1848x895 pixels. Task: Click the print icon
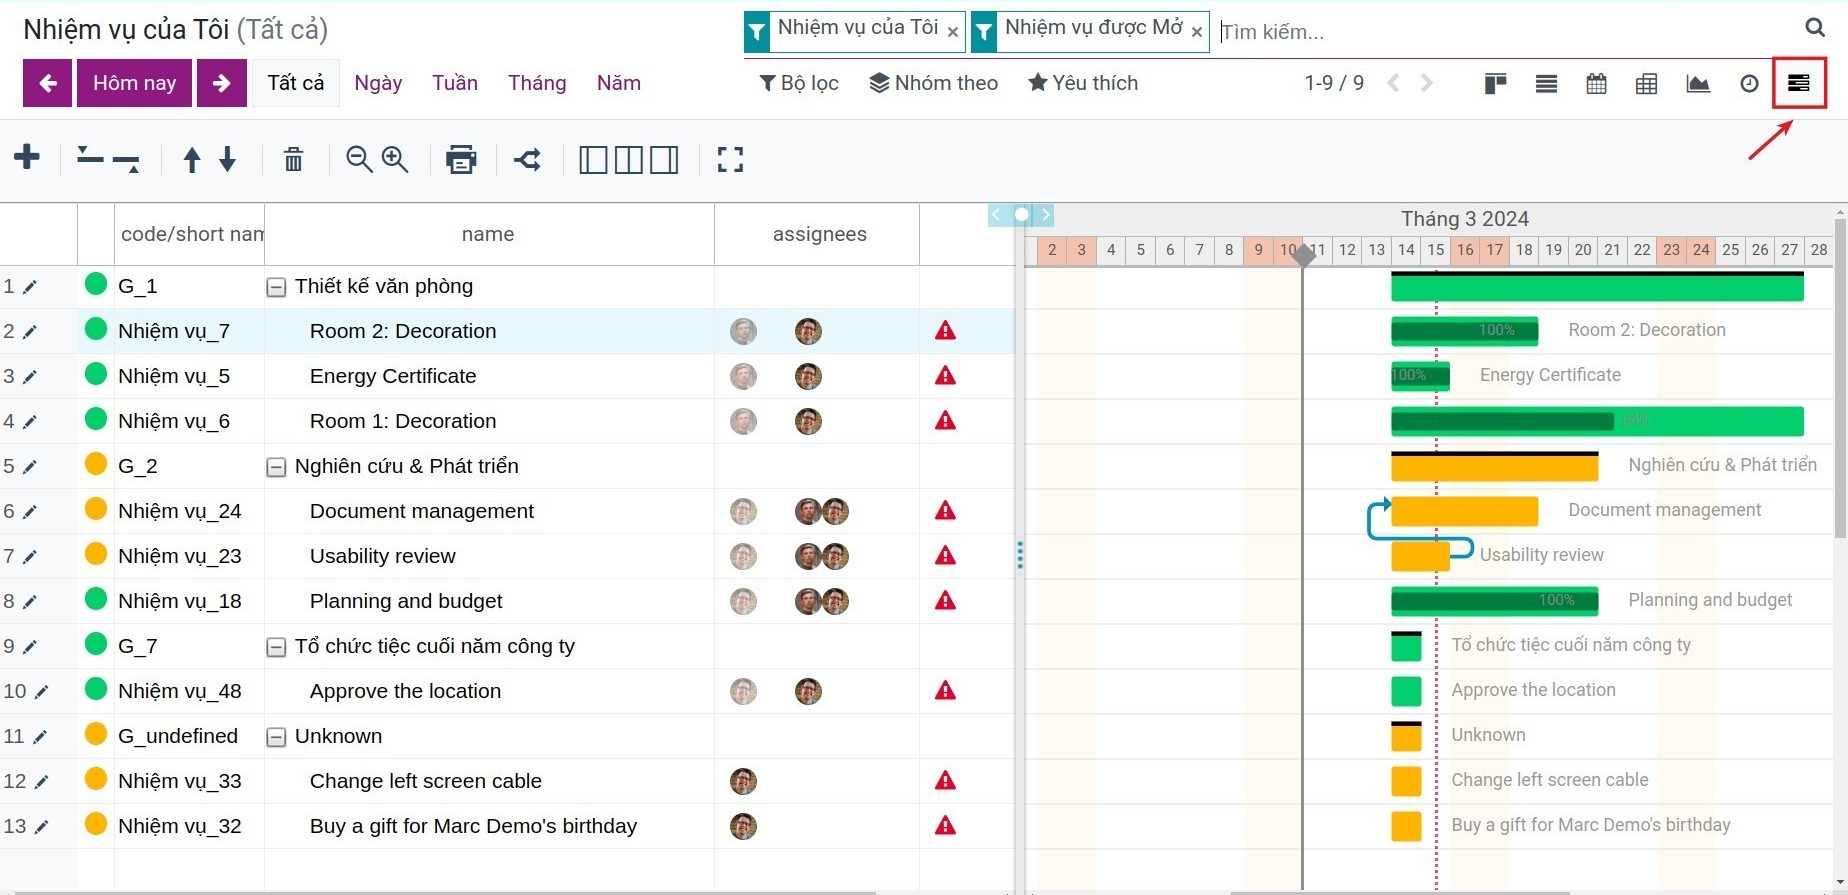[461, 159]
